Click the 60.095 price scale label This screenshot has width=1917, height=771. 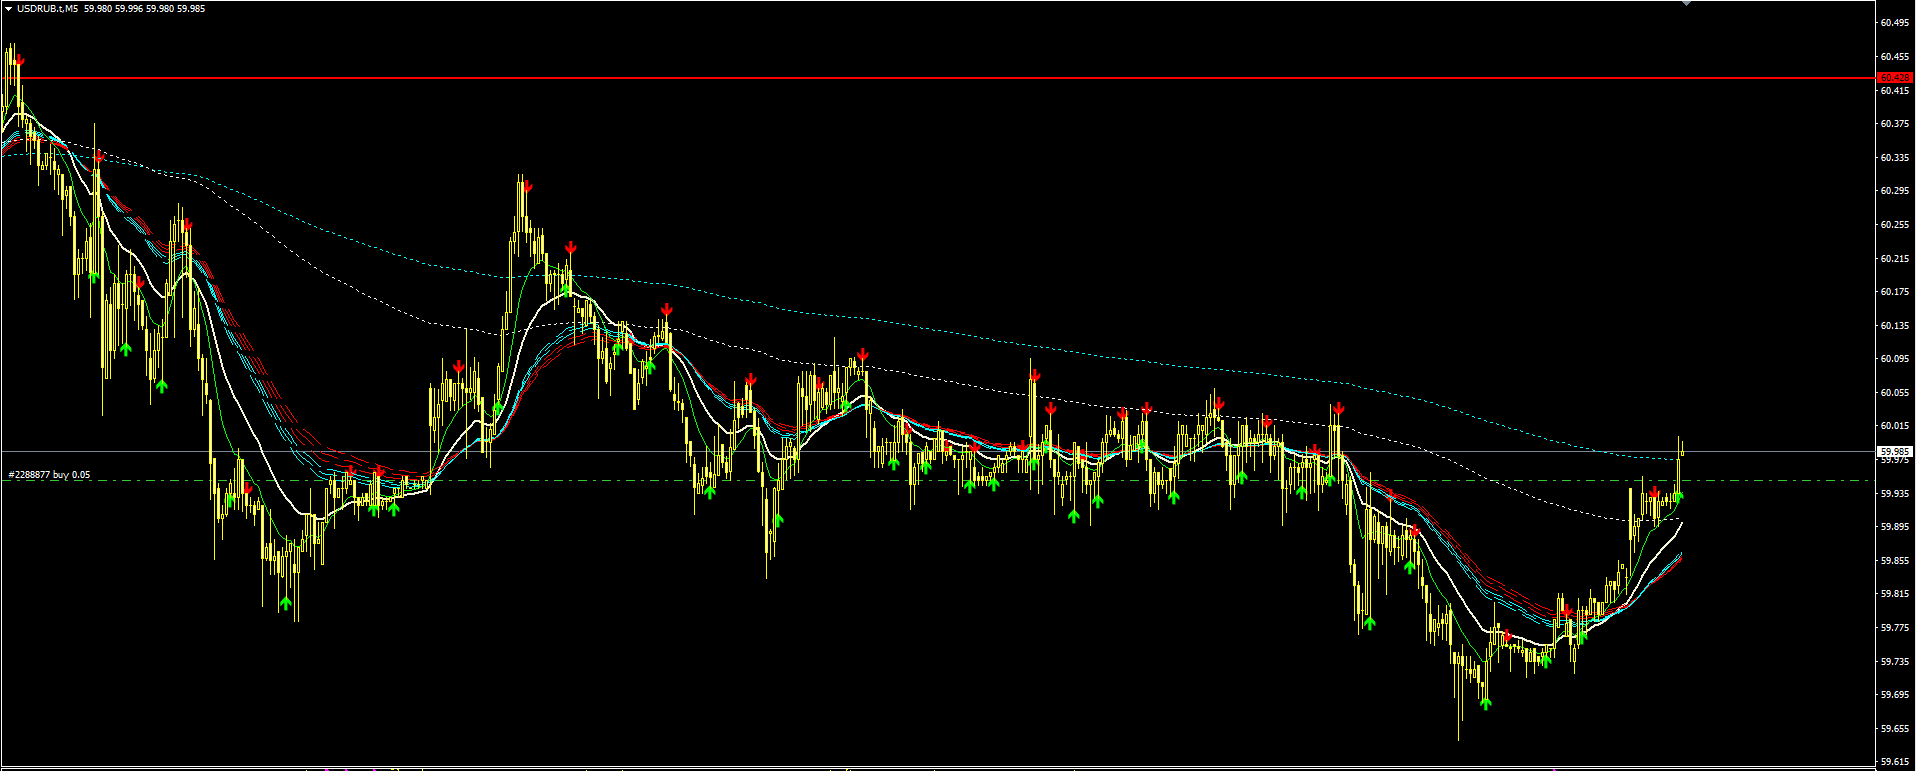coord(1893,358)
